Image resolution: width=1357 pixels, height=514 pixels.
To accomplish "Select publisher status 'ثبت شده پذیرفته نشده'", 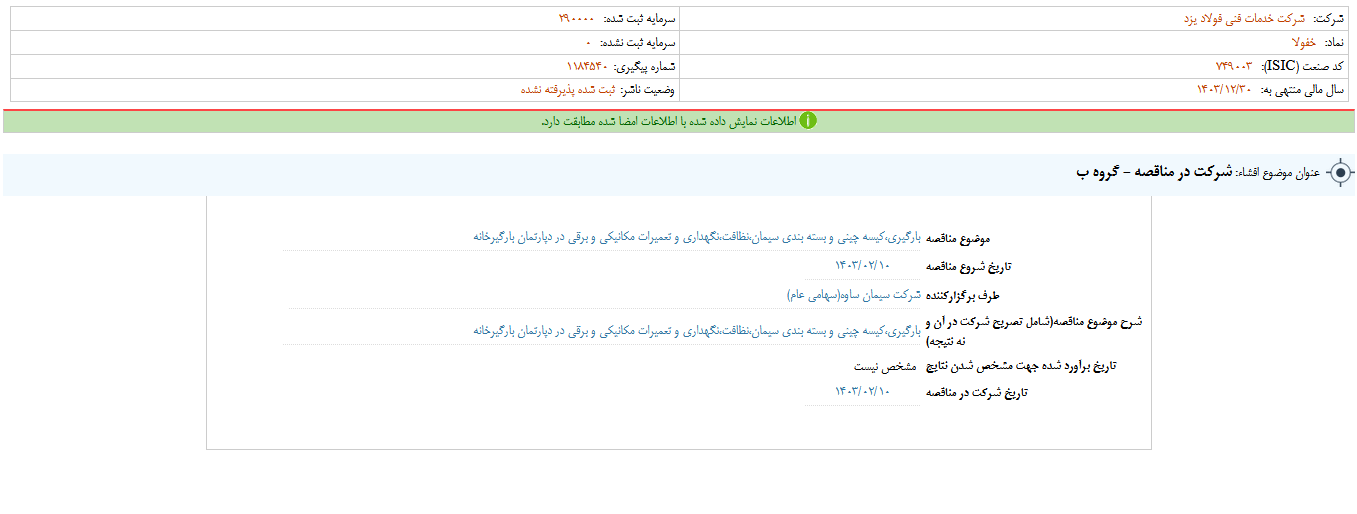I will tap(568, 90).
